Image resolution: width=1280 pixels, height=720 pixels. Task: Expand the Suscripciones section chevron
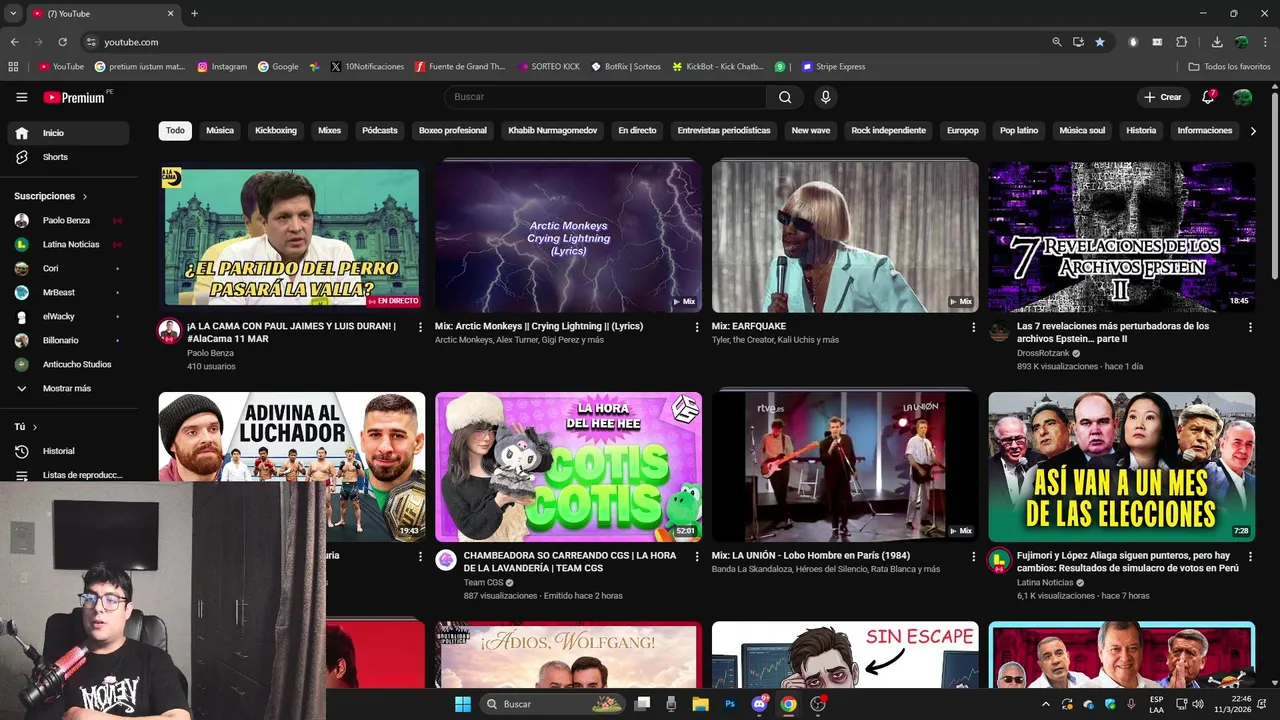click(x=85, y=197)
